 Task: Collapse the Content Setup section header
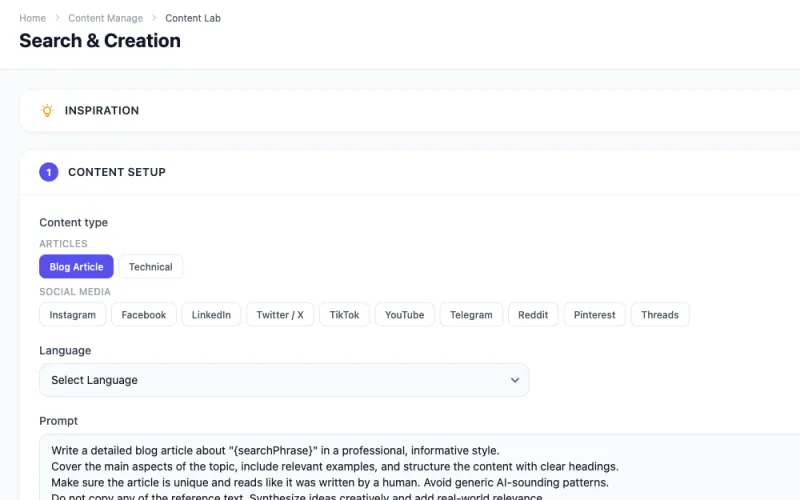click(410, 172)
